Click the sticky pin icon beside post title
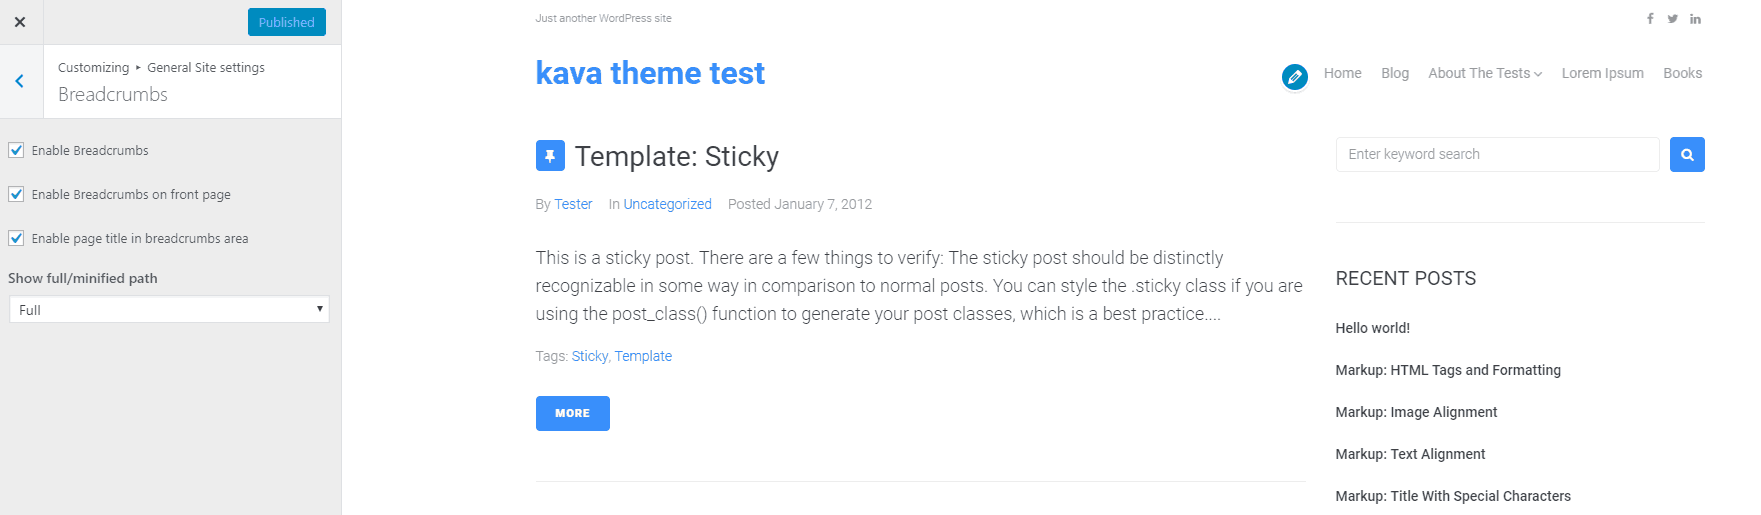 tap(550, 156)
